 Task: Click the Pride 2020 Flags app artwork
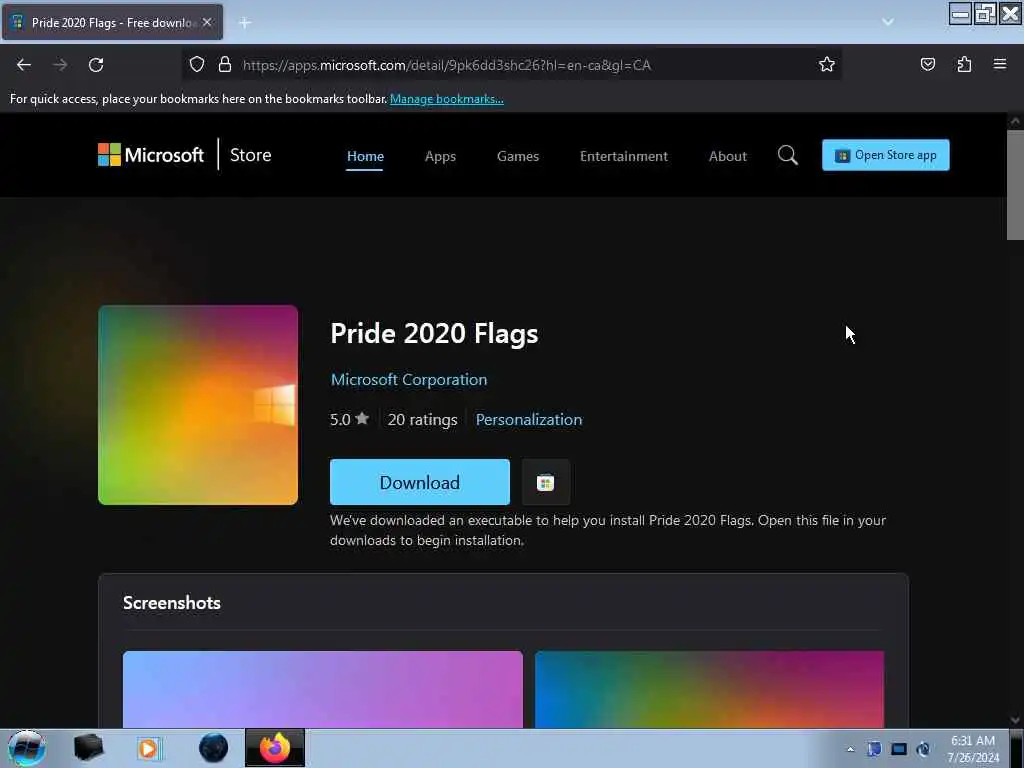point(198,405)
